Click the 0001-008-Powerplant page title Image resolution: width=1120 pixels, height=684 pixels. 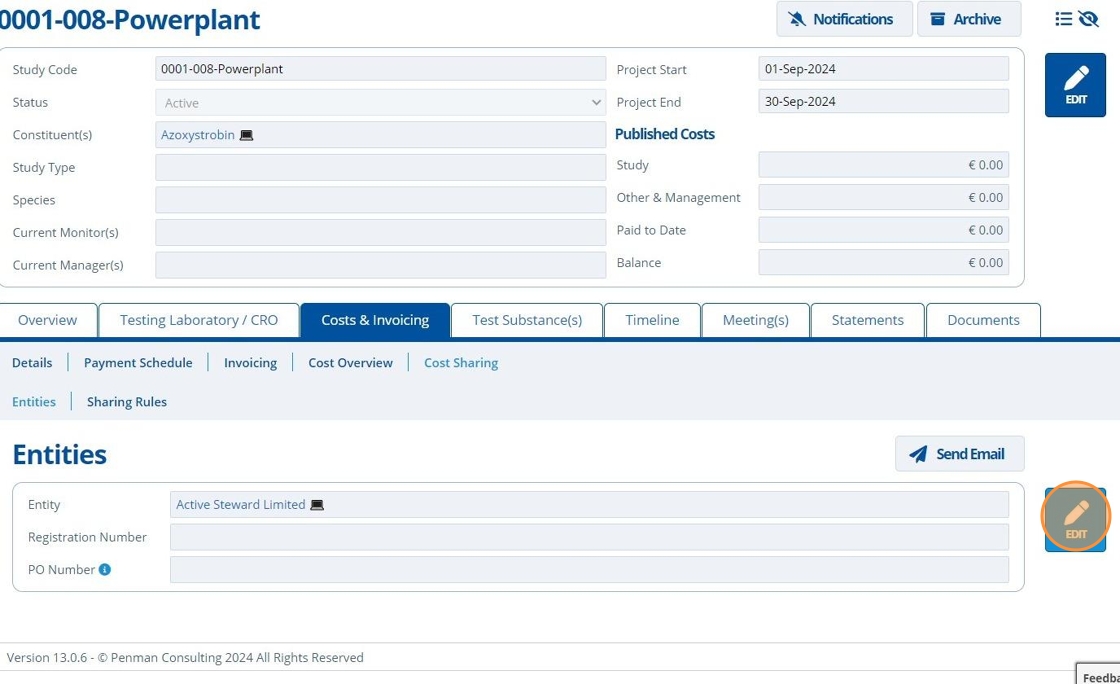coord(130,19)
